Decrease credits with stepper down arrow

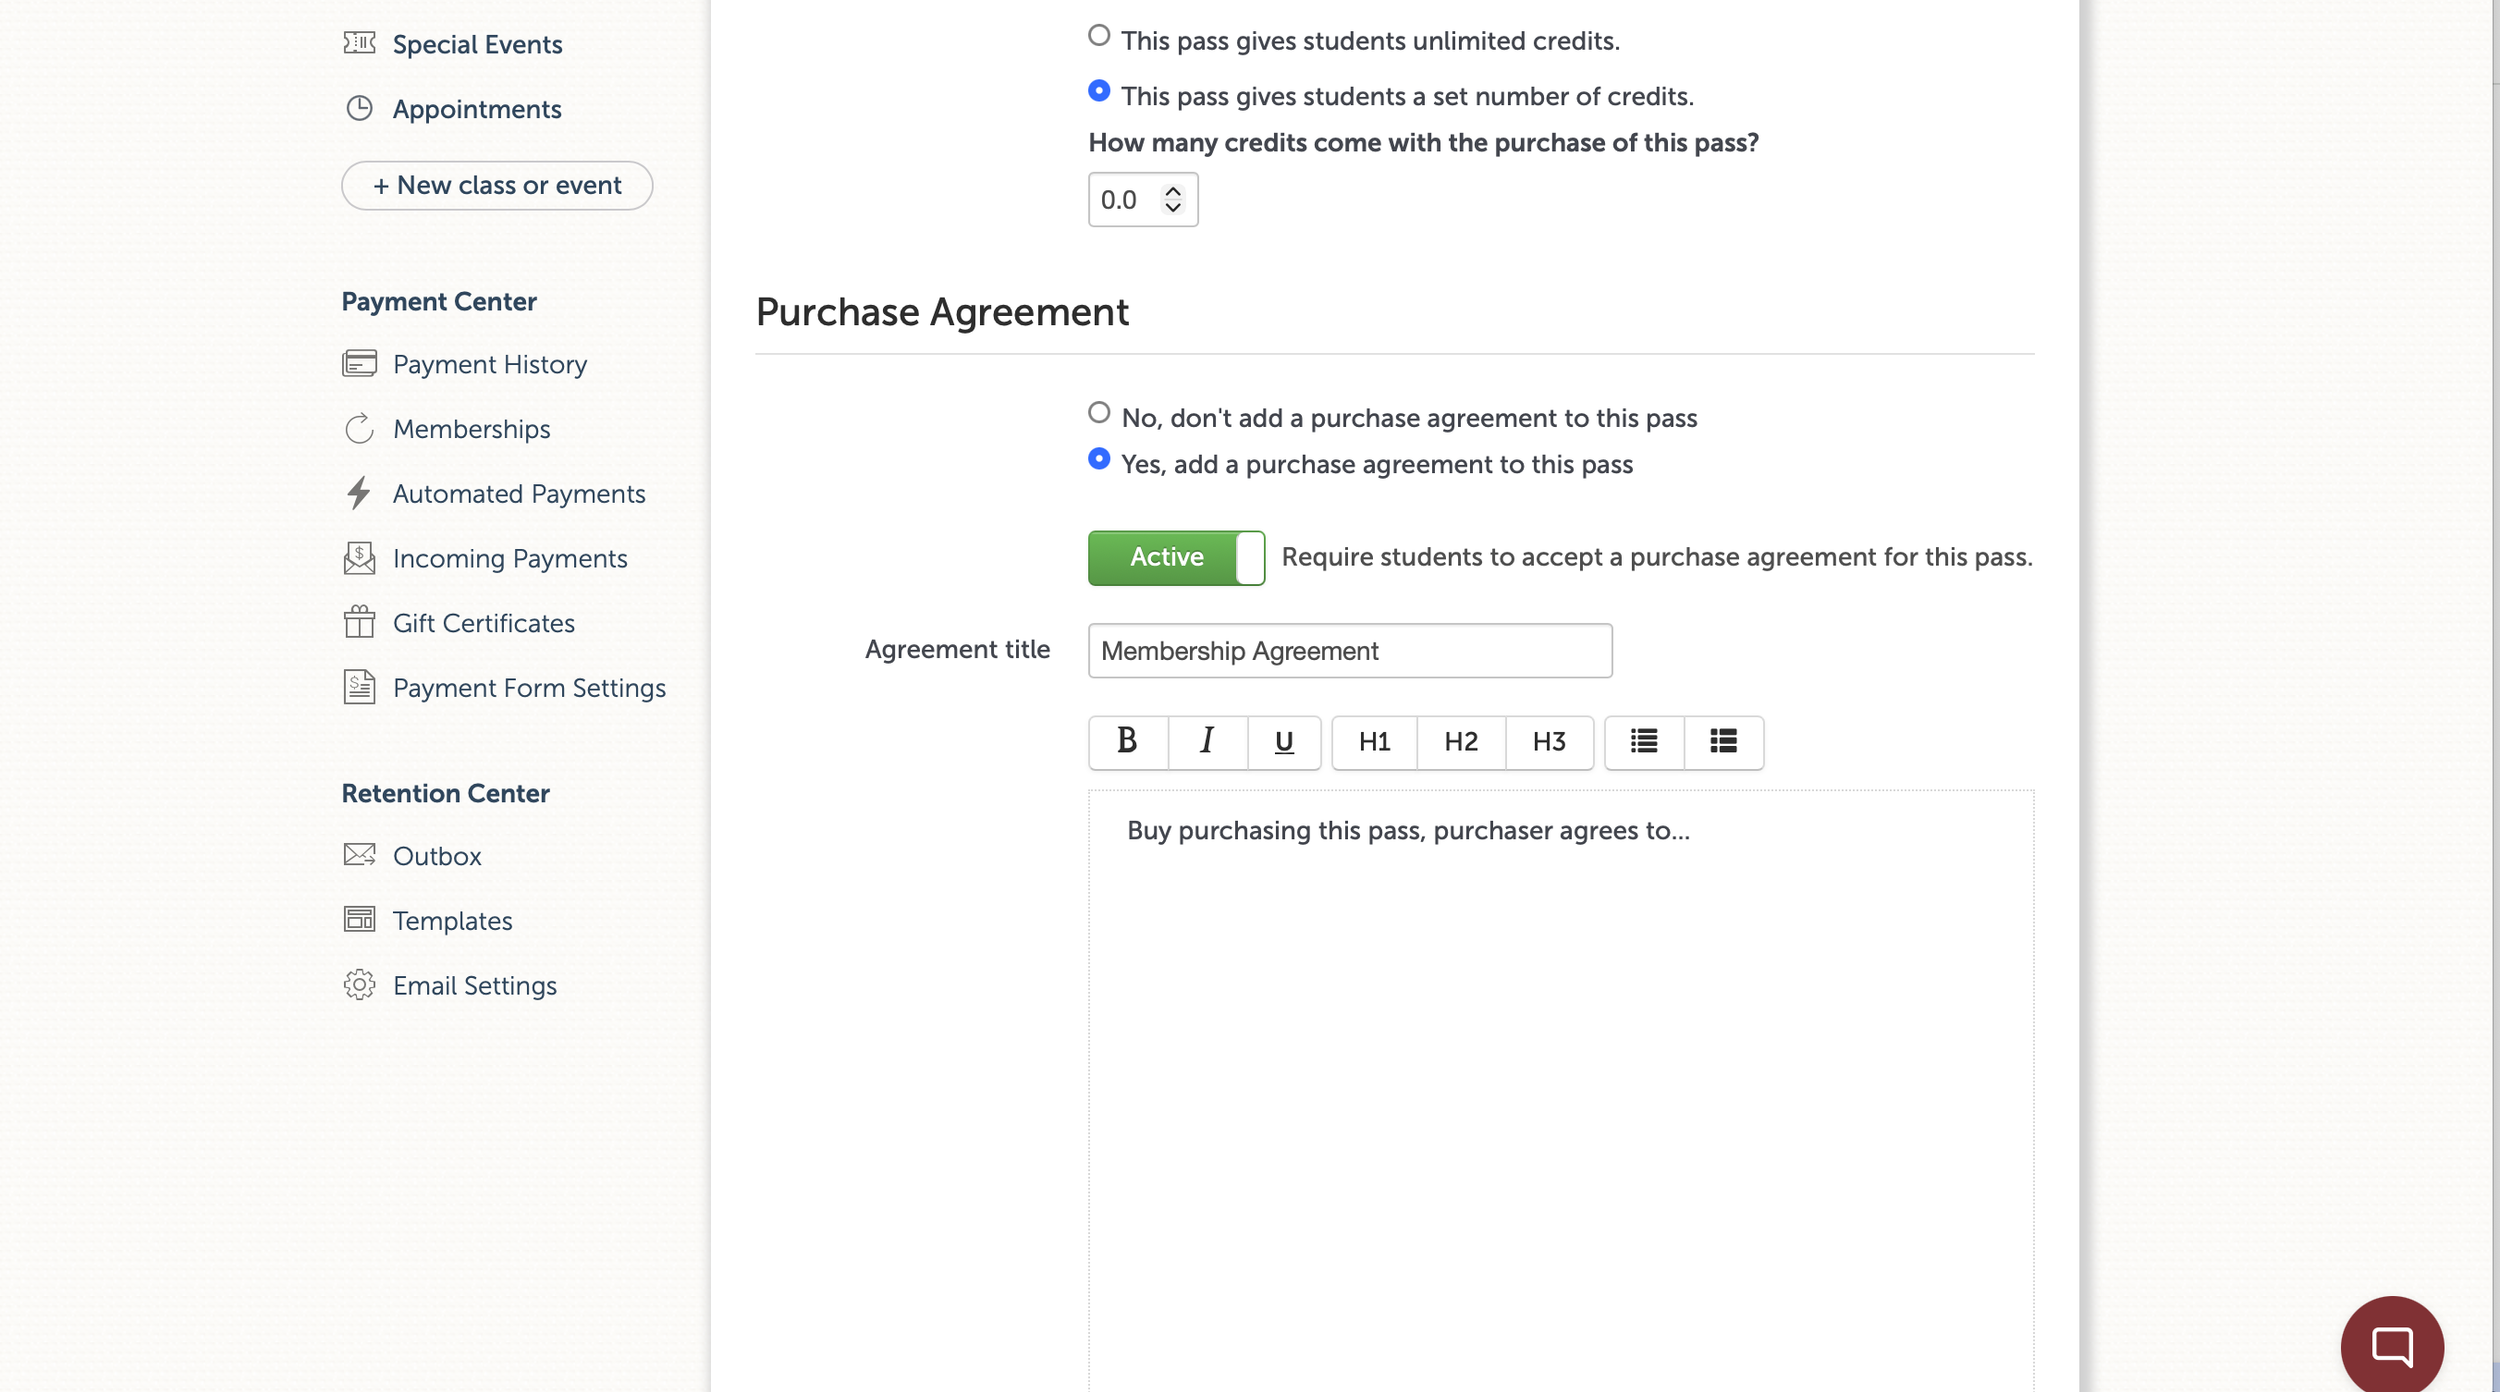[1173, 208]
